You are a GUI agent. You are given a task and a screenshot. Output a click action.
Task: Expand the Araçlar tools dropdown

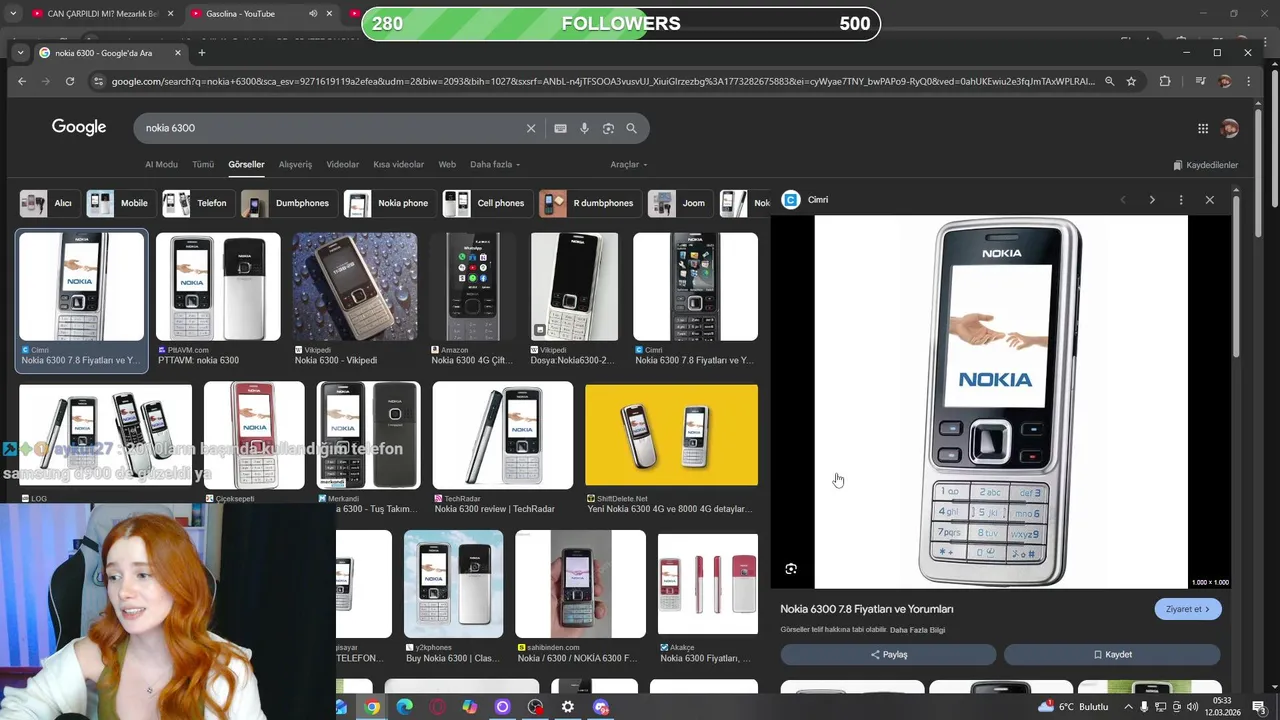(x=629, y=164)
